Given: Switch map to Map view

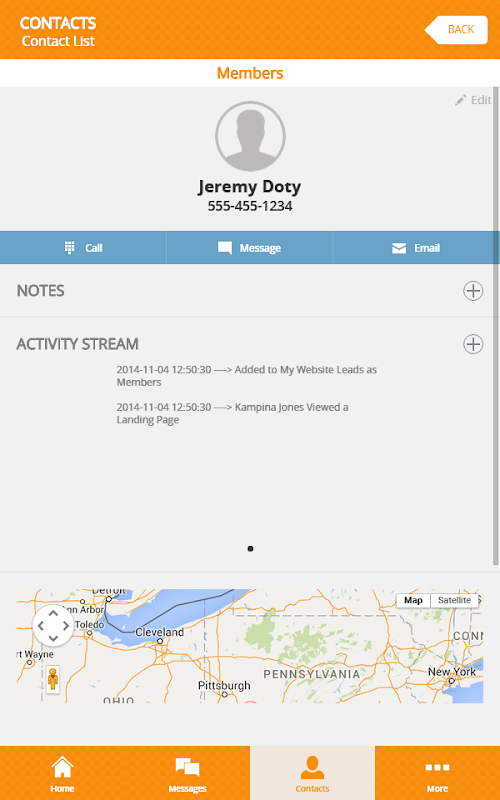Looking at the screenshot, I should [413, 601].
